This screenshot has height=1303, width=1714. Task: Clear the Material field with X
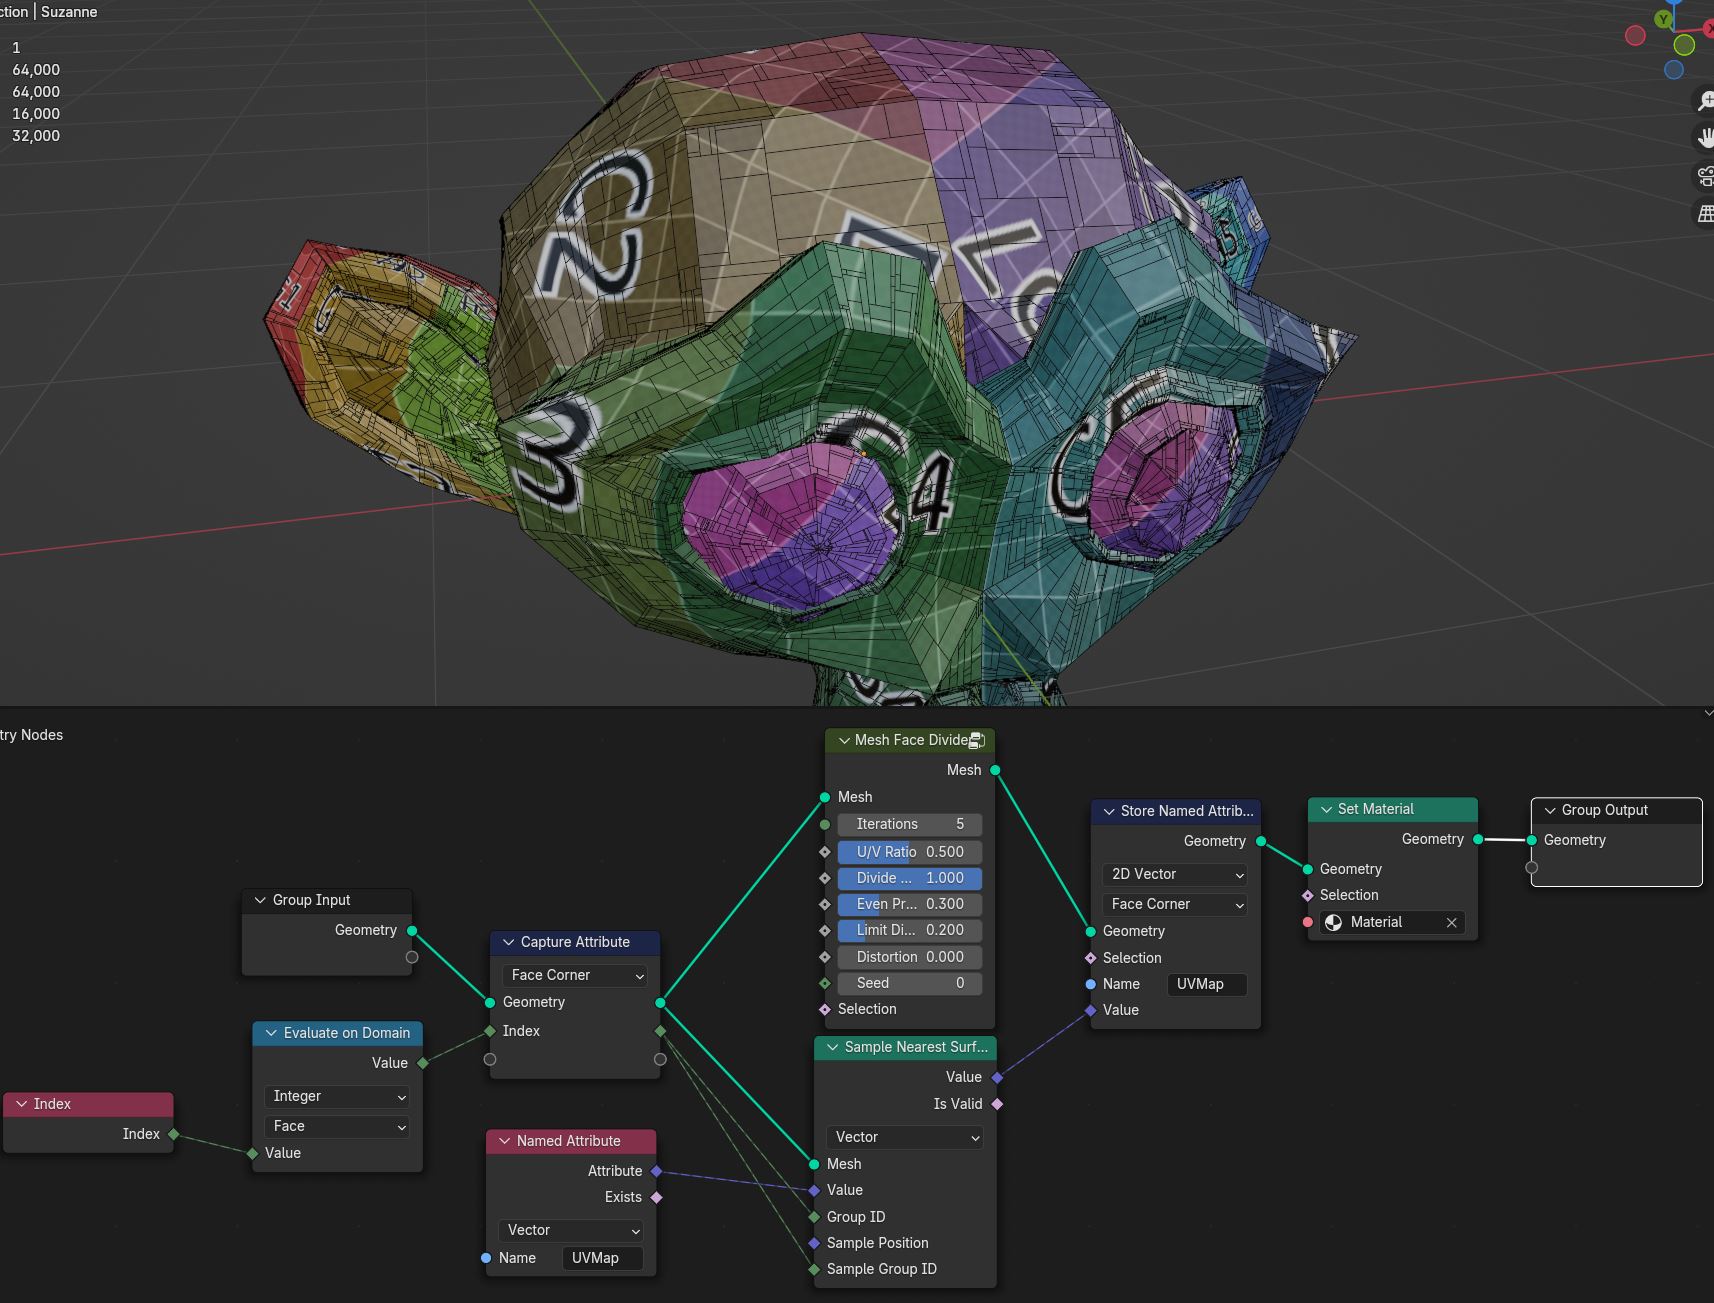coord(1451,922)
